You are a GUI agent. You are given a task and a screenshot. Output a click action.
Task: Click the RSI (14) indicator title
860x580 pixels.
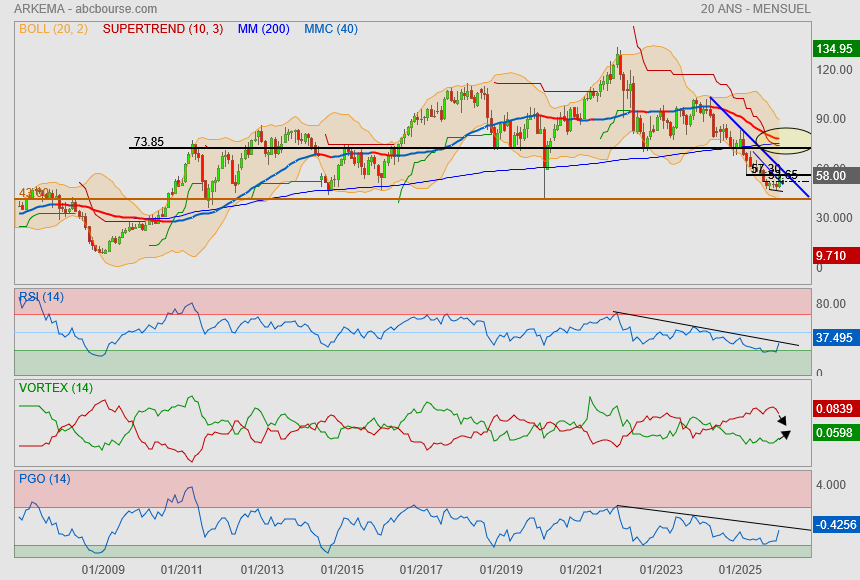click(x=41, y=296)
